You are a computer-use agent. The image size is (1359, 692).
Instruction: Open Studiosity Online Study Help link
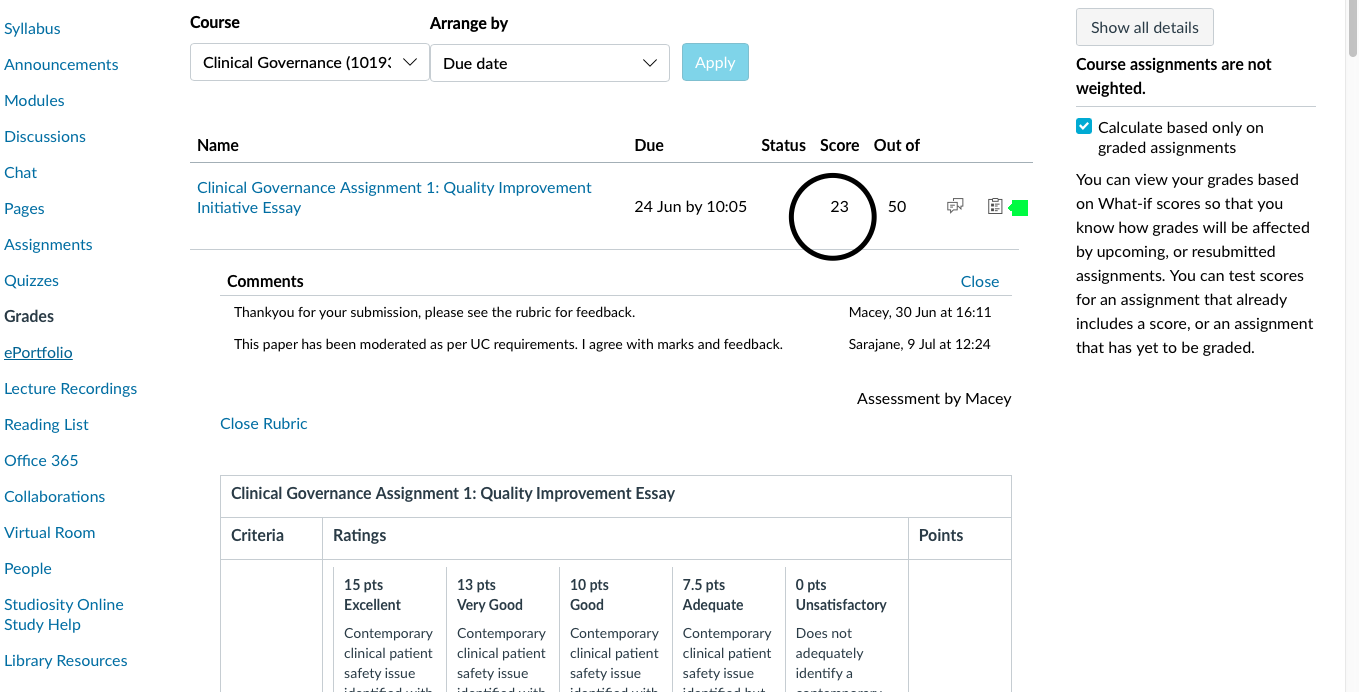pyautogui.click(x=64, y=614)
